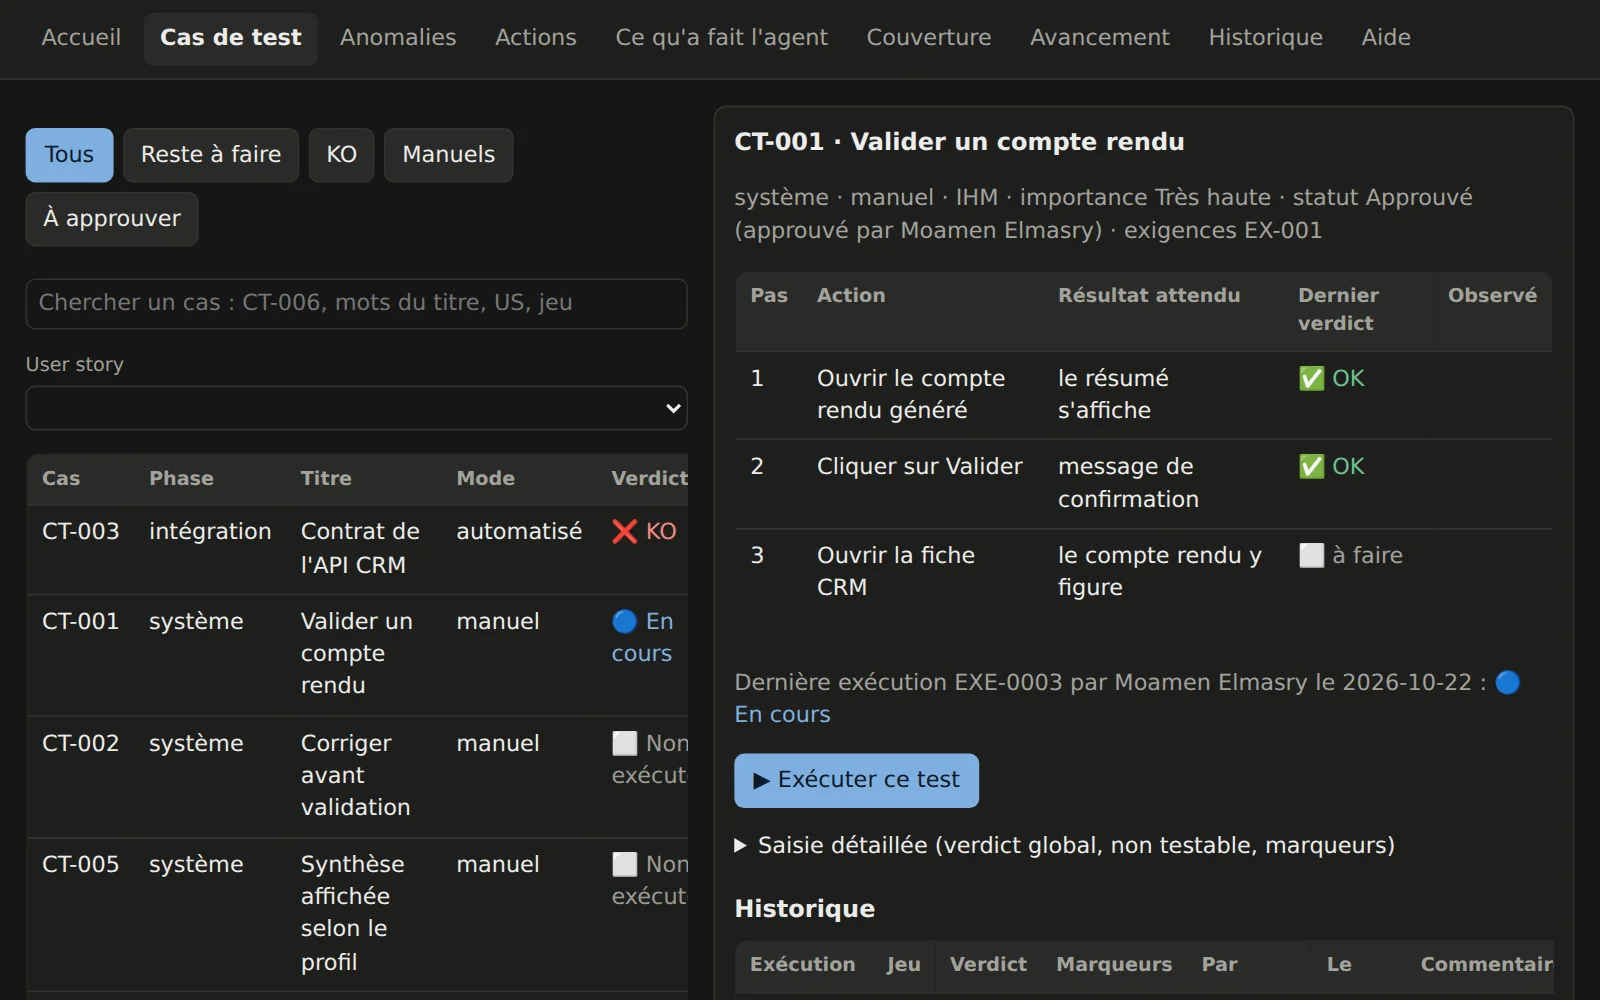Activate the Tous filter
This screenshot has height=1000, width=1600.
69,155
